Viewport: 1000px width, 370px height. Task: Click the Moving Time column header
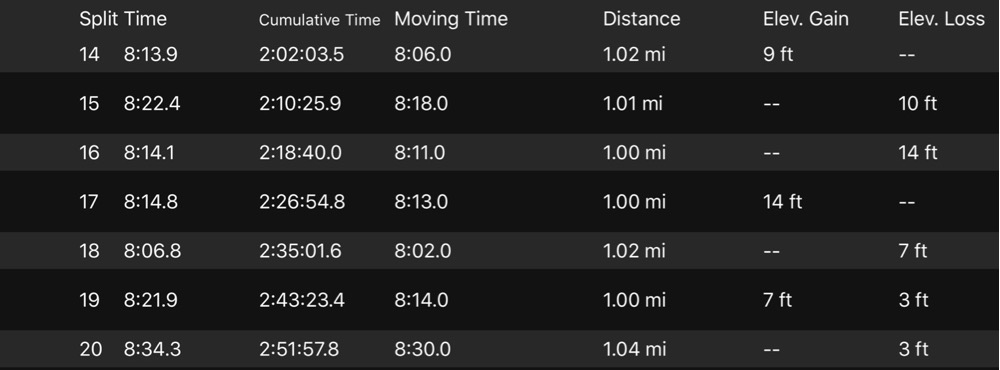[x=451, y=19]
